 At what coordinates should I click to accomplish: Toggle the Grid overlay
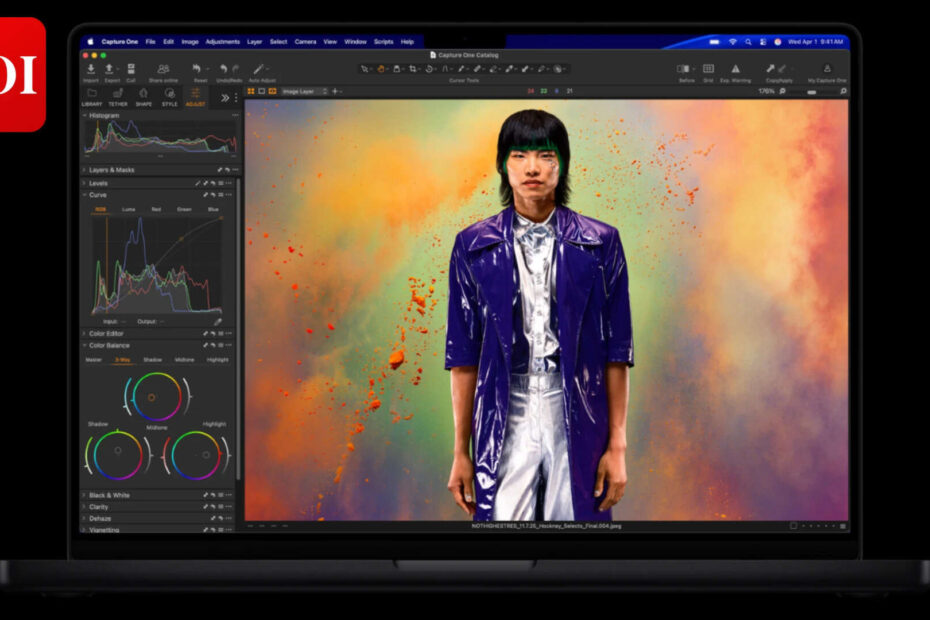708,69
